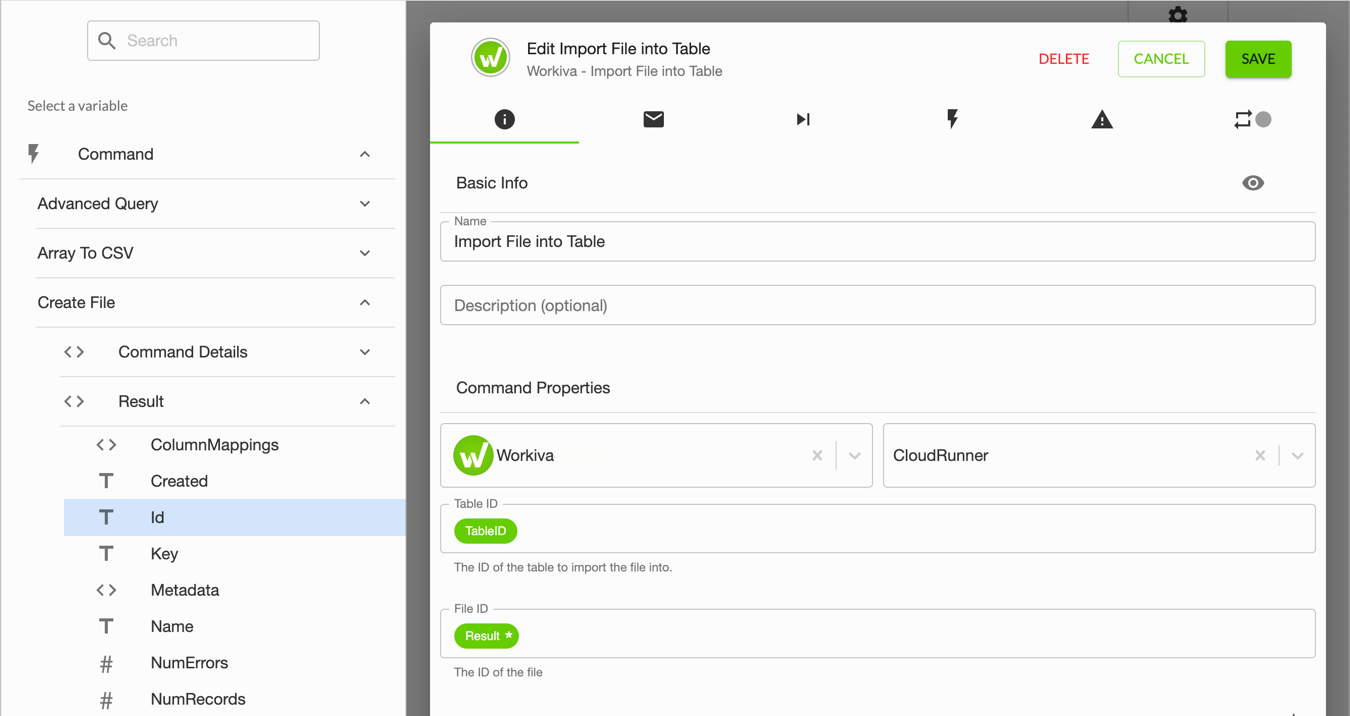The height and width of the screenshot is (716, 1350).
Task: Clear the Workiva connector selection
Action: [x=817, y=456]
